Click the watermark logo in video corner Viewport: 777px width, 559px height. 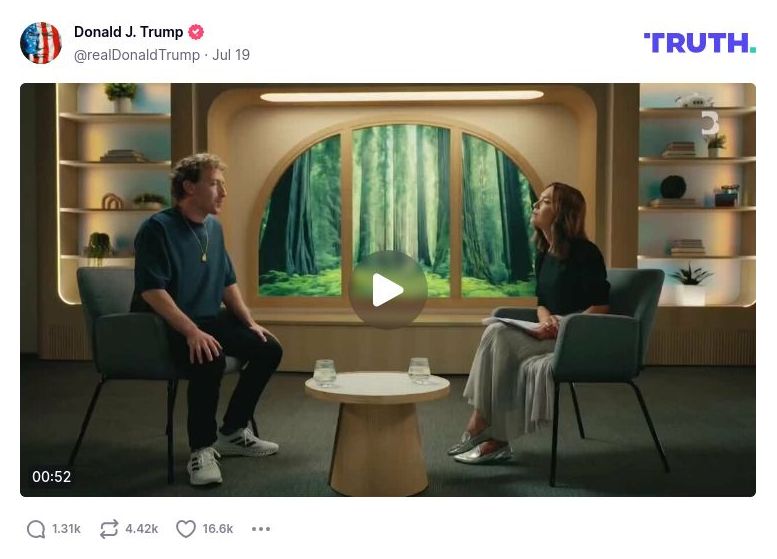710,123
